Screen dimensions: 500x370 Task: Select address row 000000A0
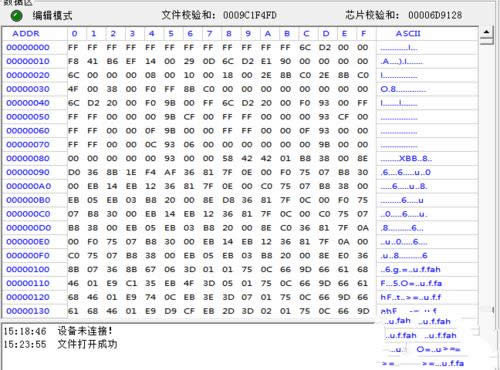pos(29,186)
